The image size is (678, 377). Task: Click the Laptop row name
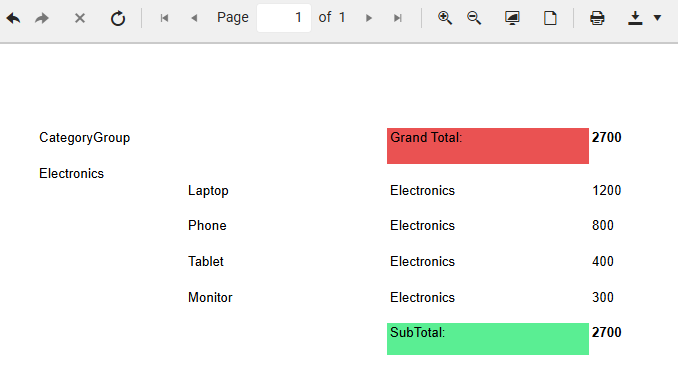[x=208, y=191]
